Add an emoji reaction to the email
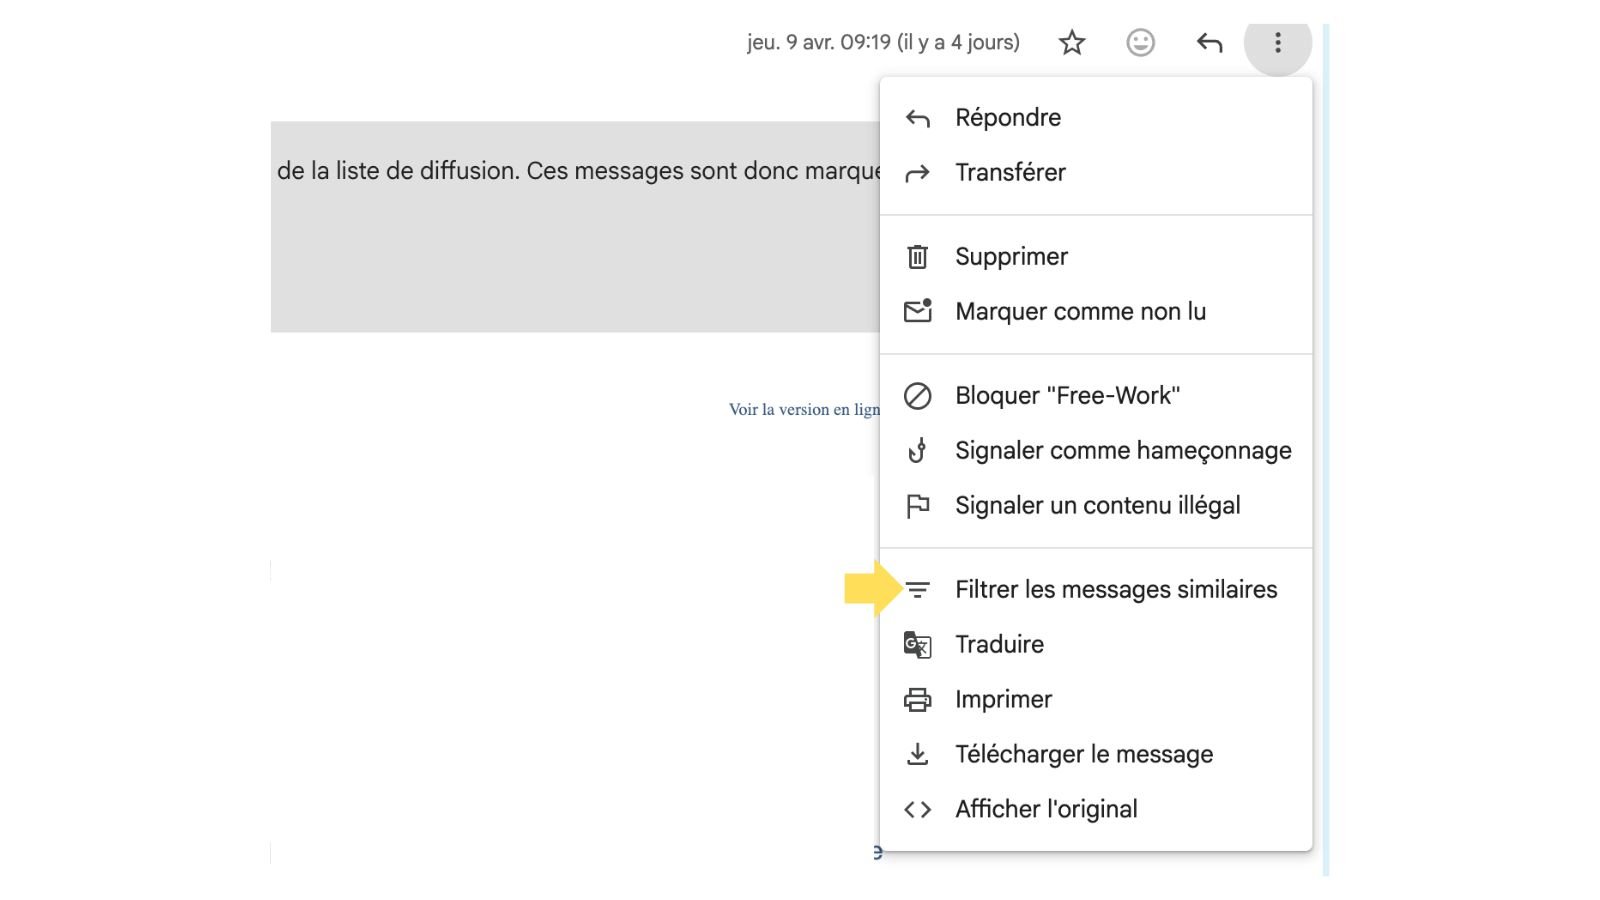This screenshot has width=1600, height=900. (x=1140, y=43)
